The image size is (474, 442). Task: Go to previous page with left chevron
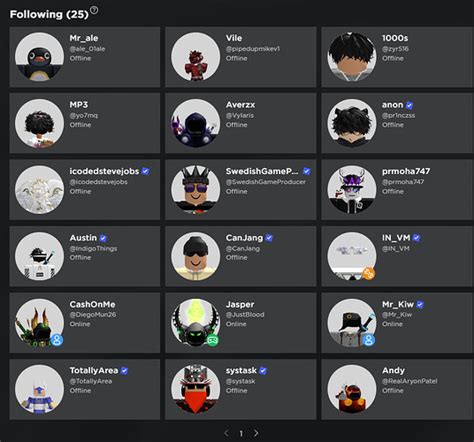(226, 433)
